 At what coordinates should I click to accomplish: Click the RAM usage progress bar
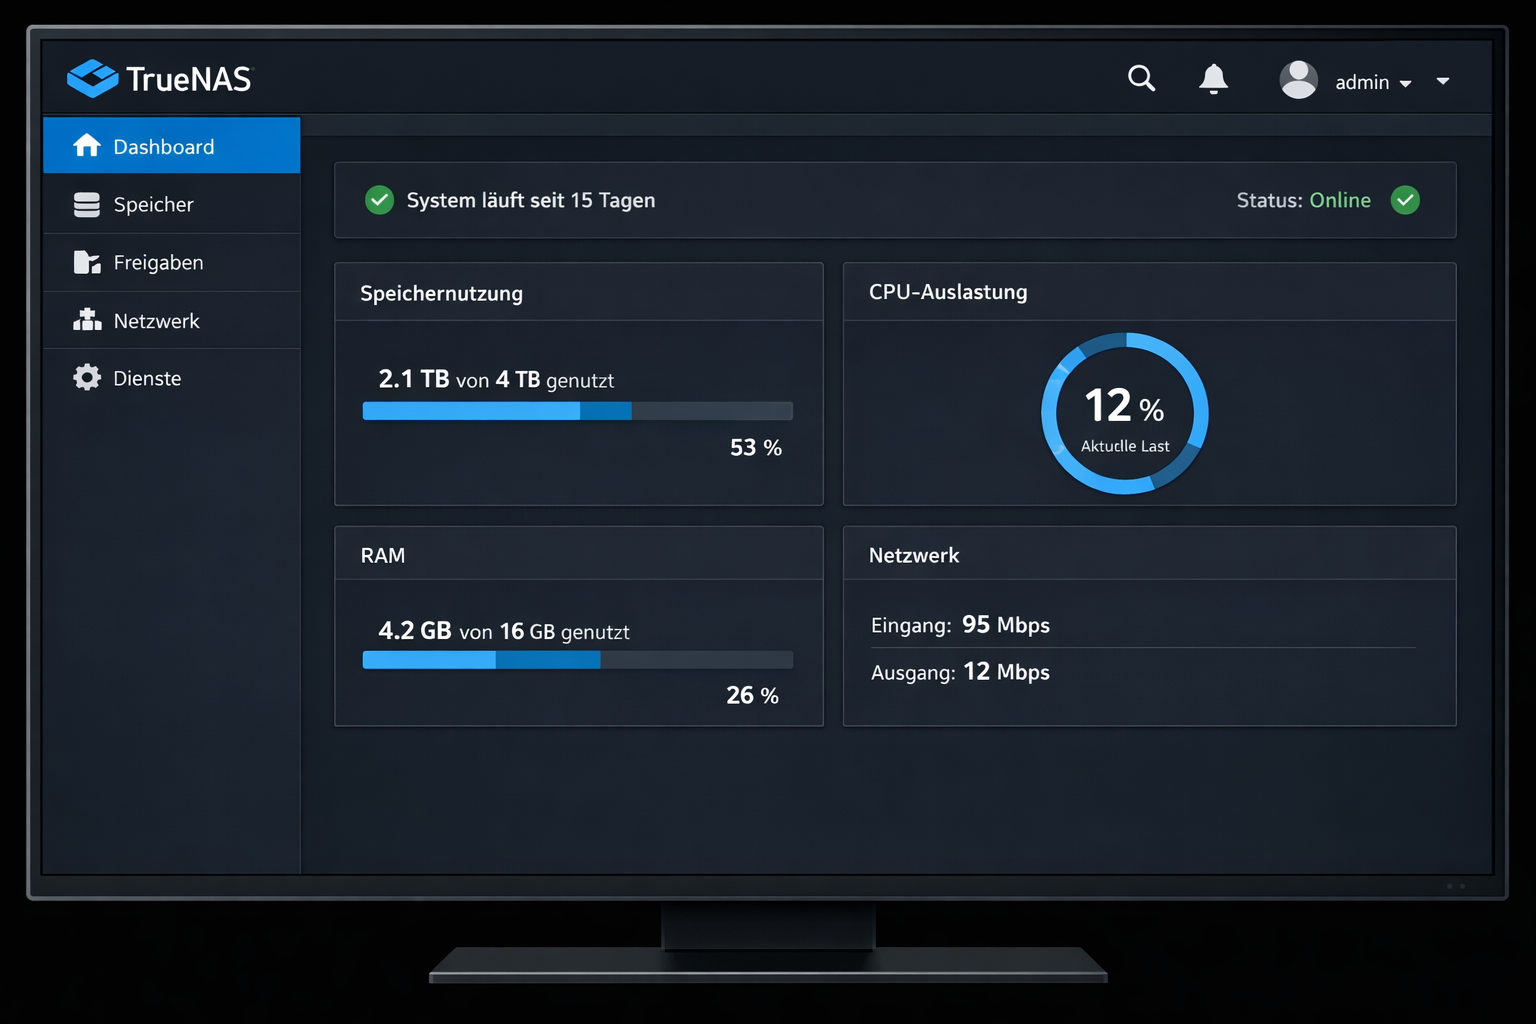click(x=576, y=659)
